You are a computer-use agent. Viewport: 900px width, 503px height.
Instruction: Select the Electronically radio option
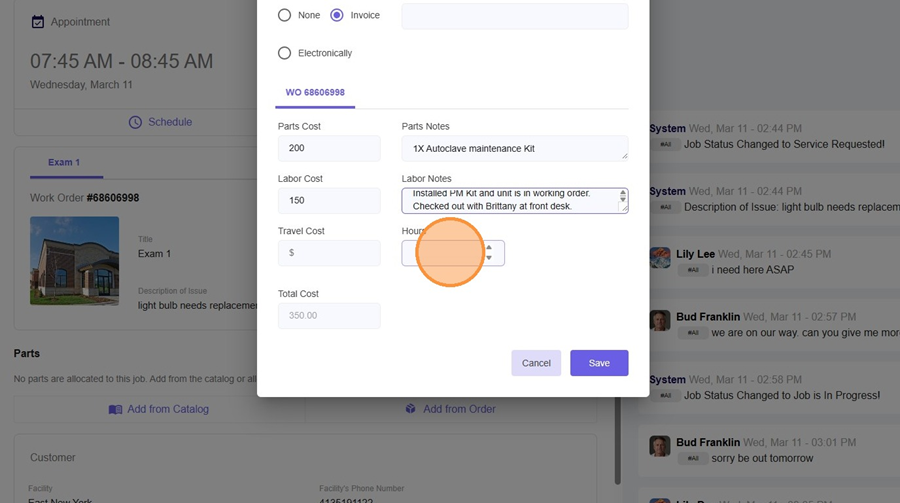pos(285,53)
